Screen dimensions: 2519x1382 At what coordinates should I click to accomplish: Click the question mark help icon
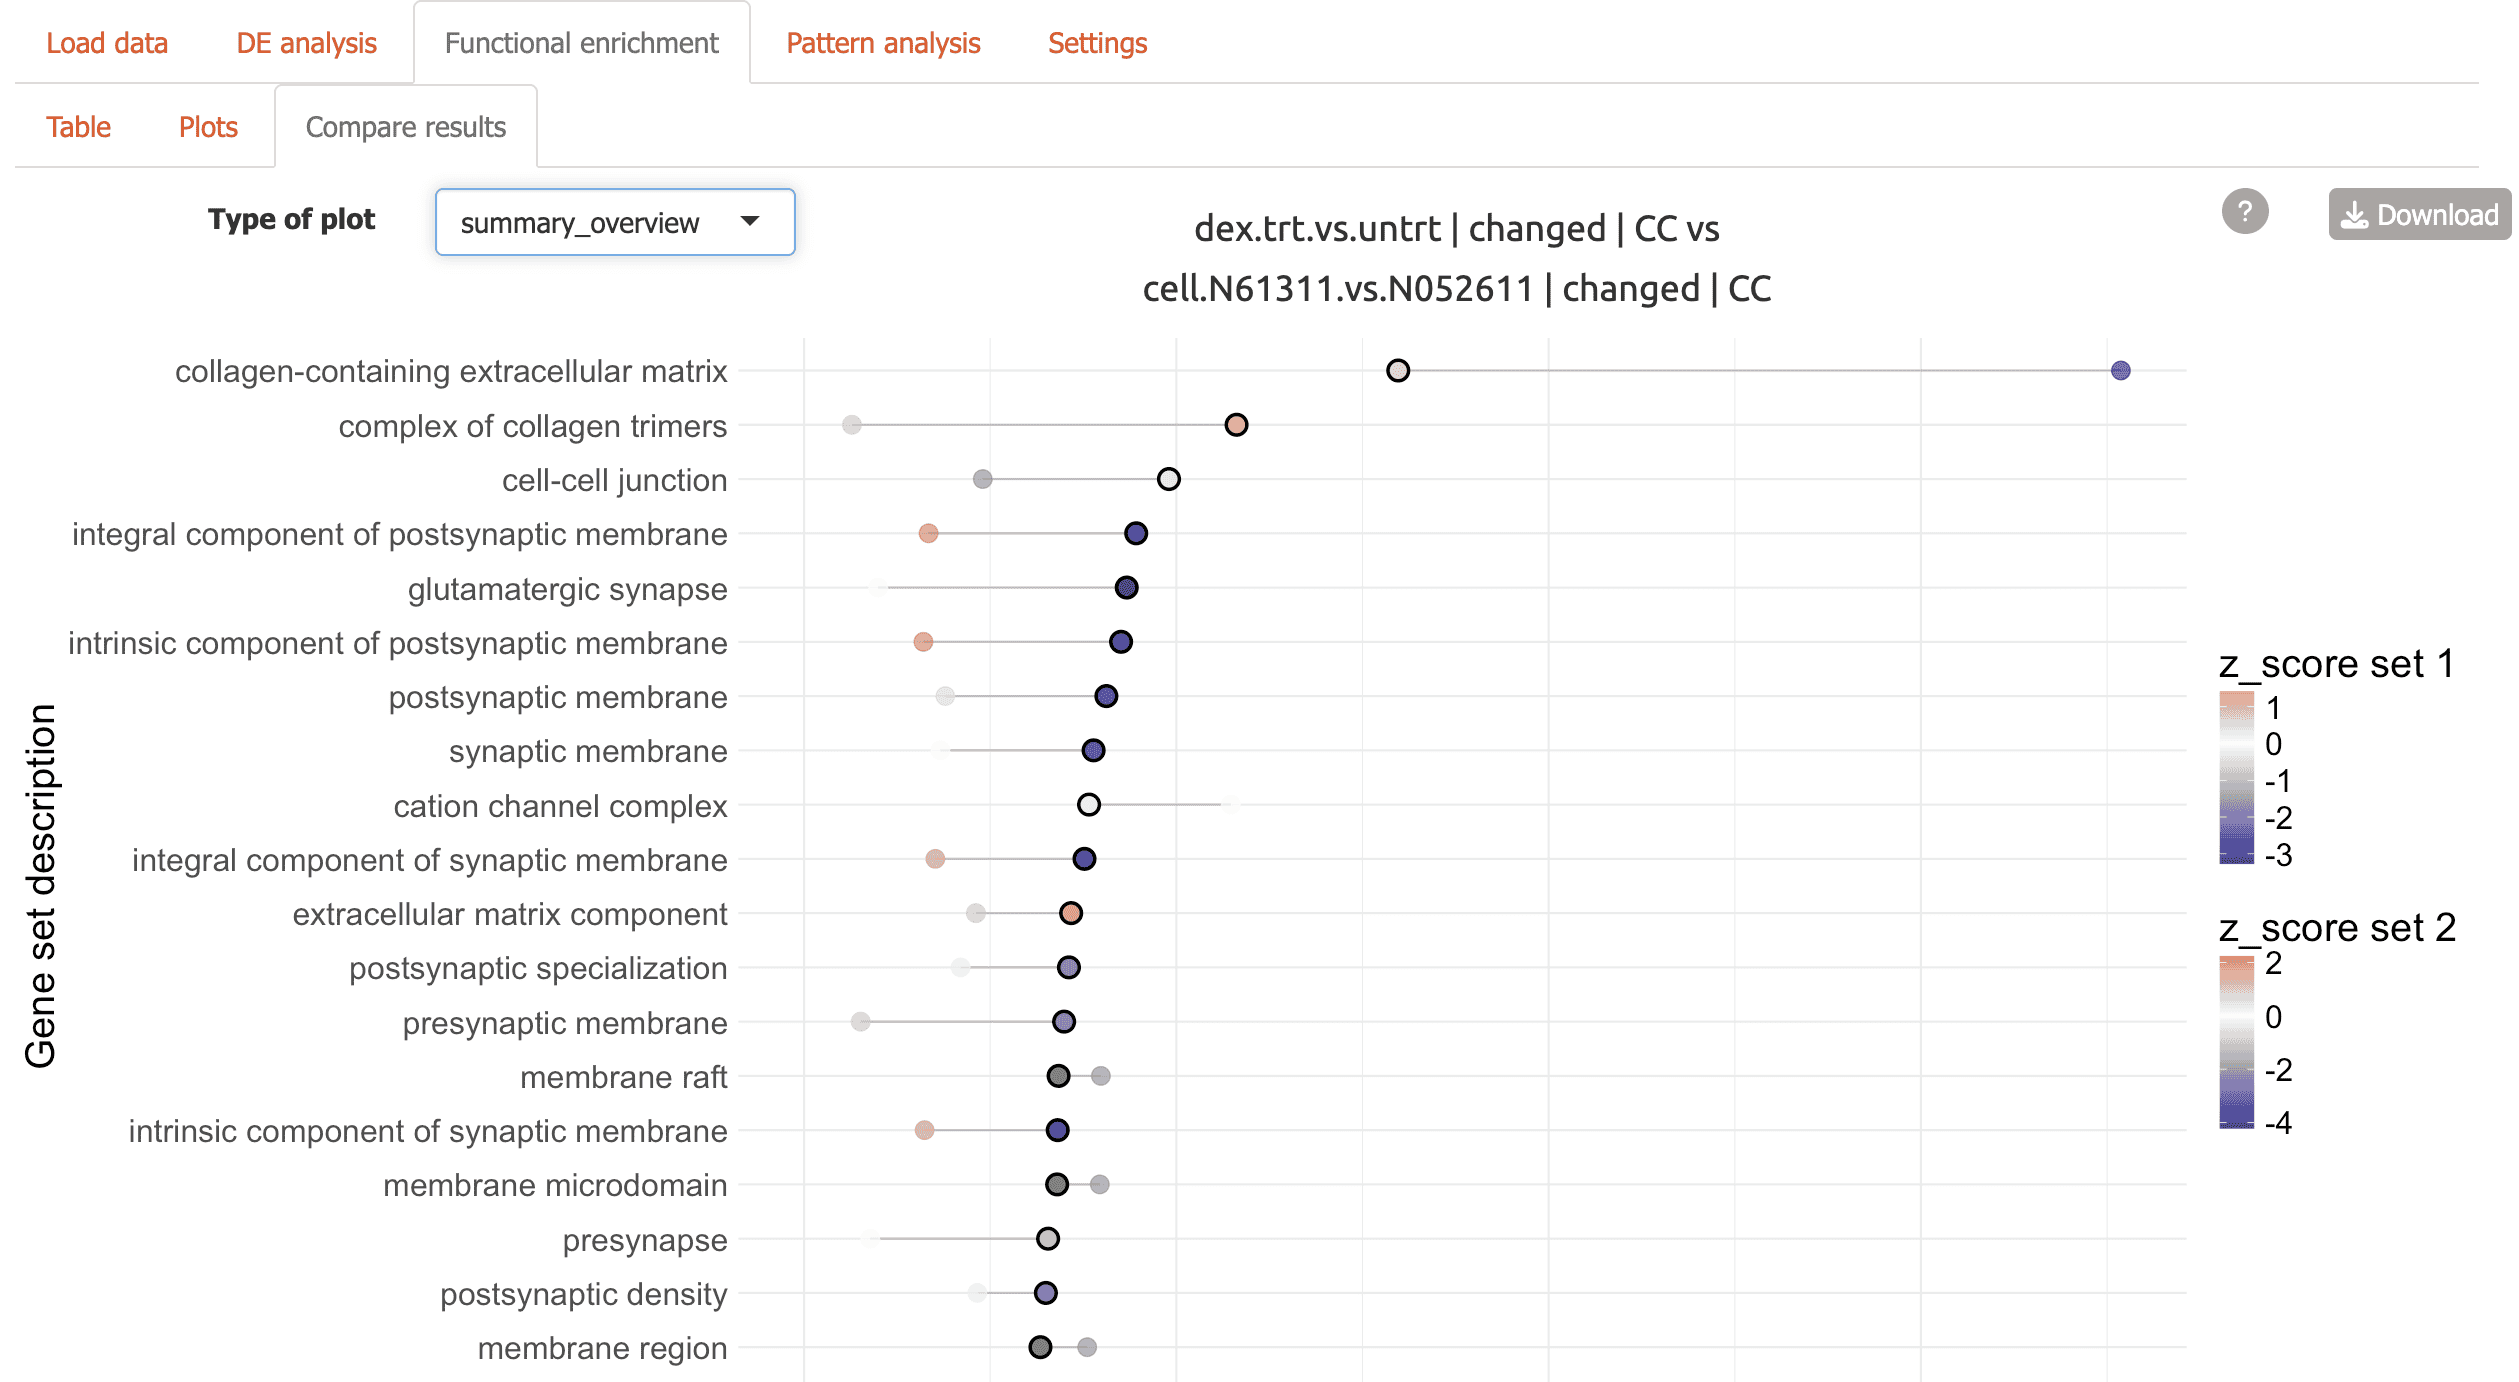(2244, 212)
